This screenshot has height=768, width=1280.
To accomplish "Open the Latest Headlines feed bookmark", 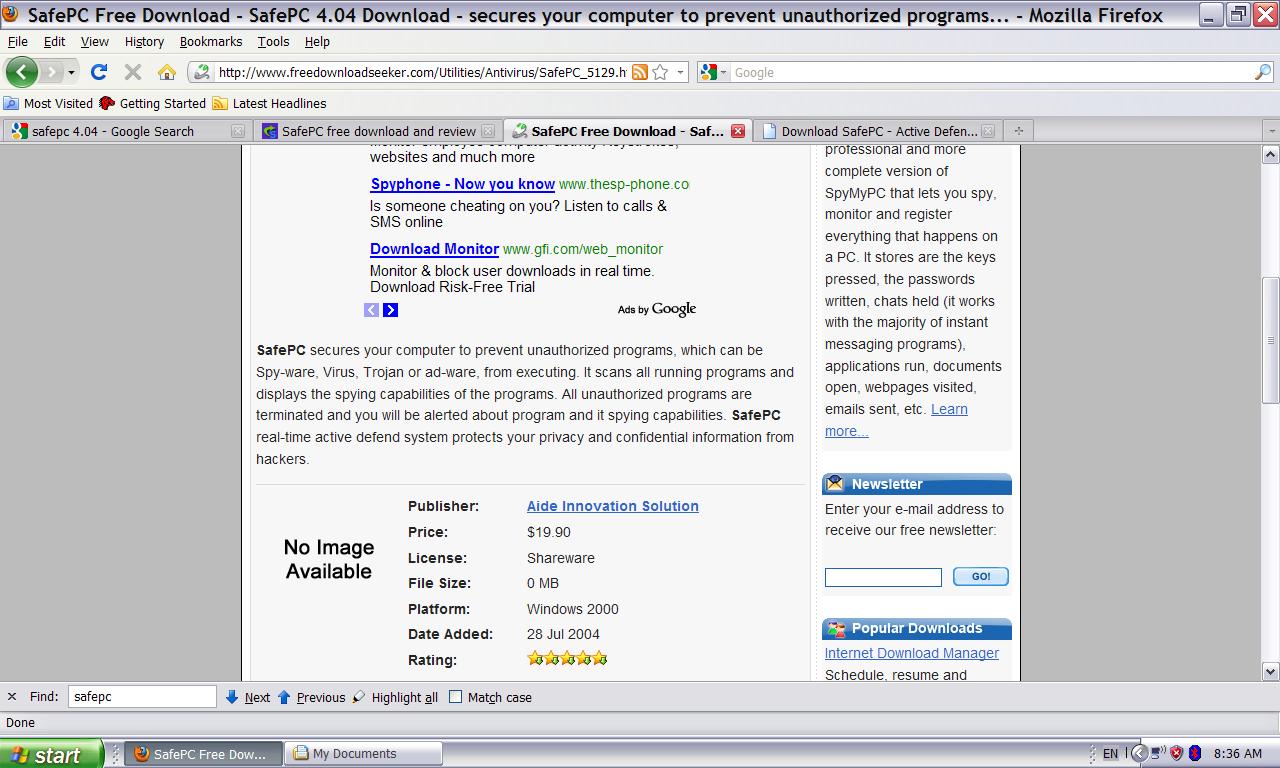I will pyautogui.click(x=270, y=103).
